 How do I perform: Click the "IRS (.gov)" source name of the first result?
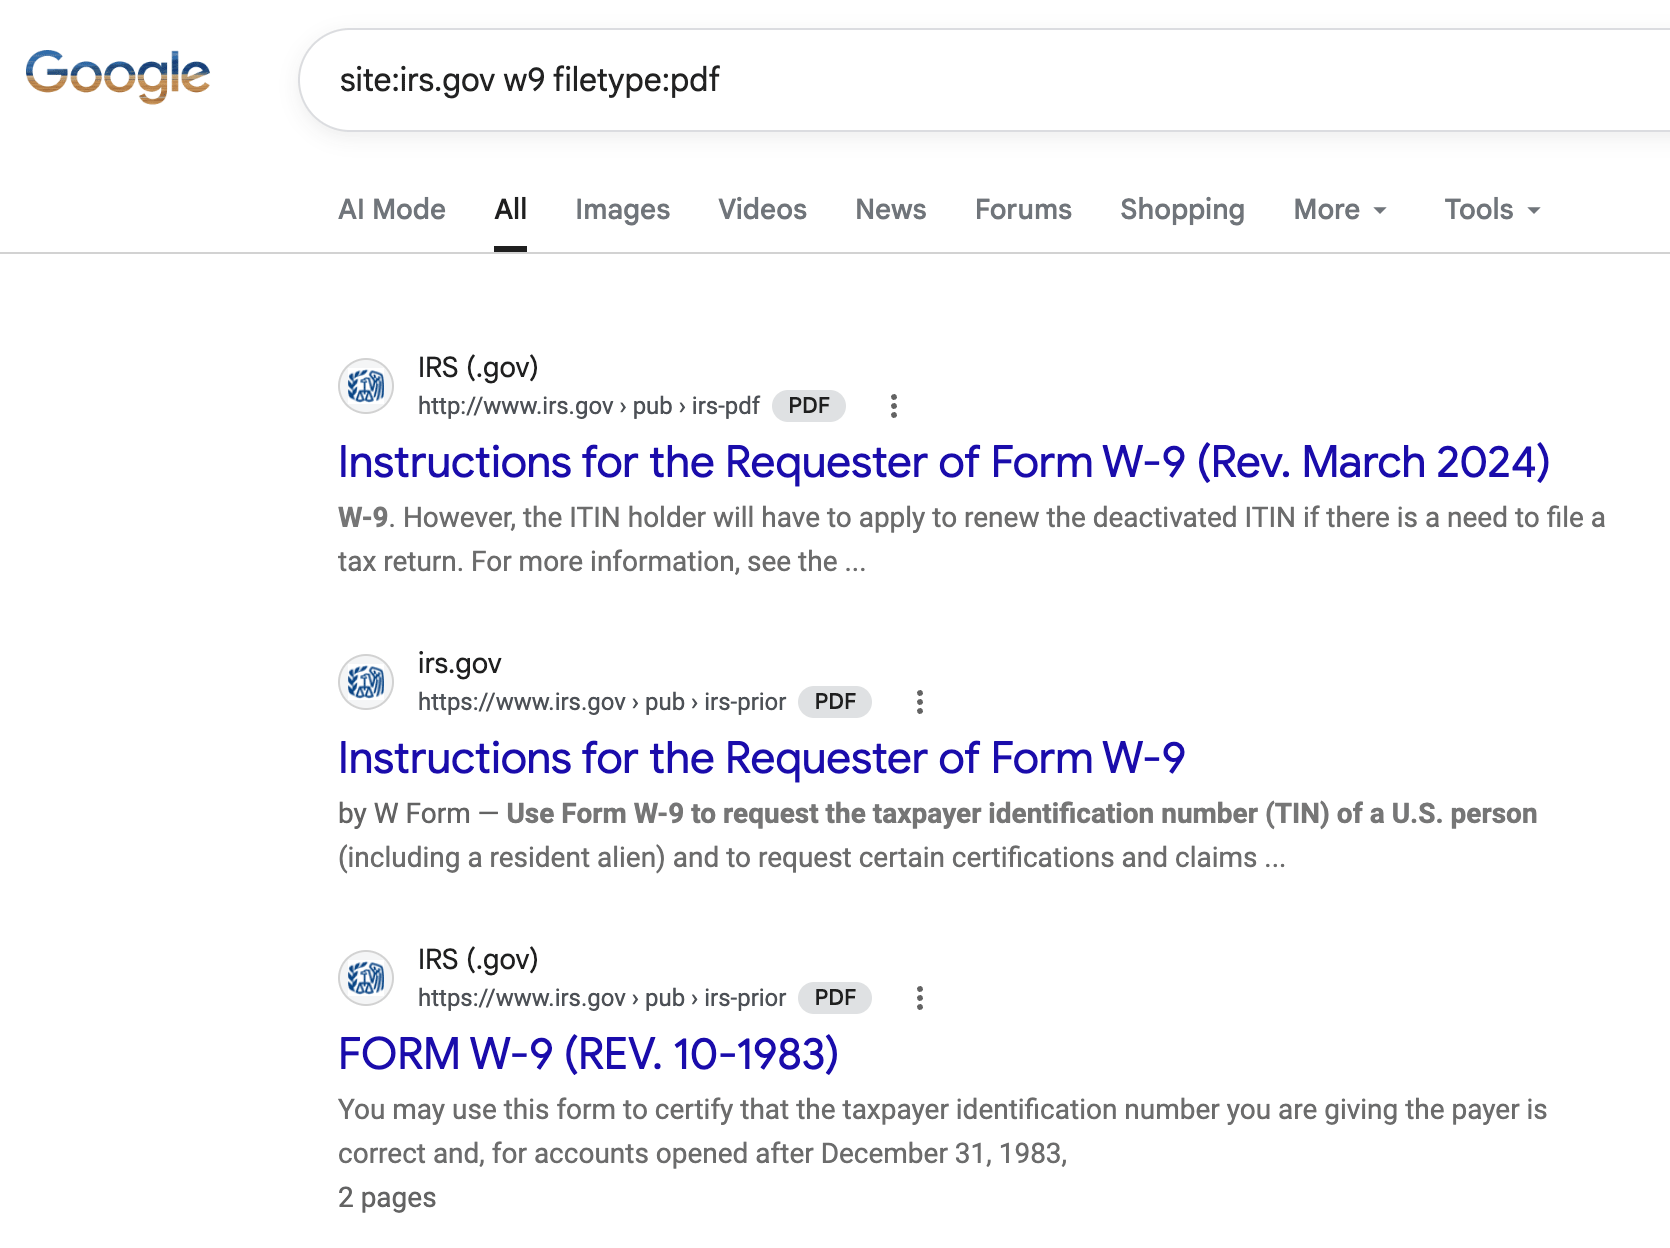click(x=478, y=367)
